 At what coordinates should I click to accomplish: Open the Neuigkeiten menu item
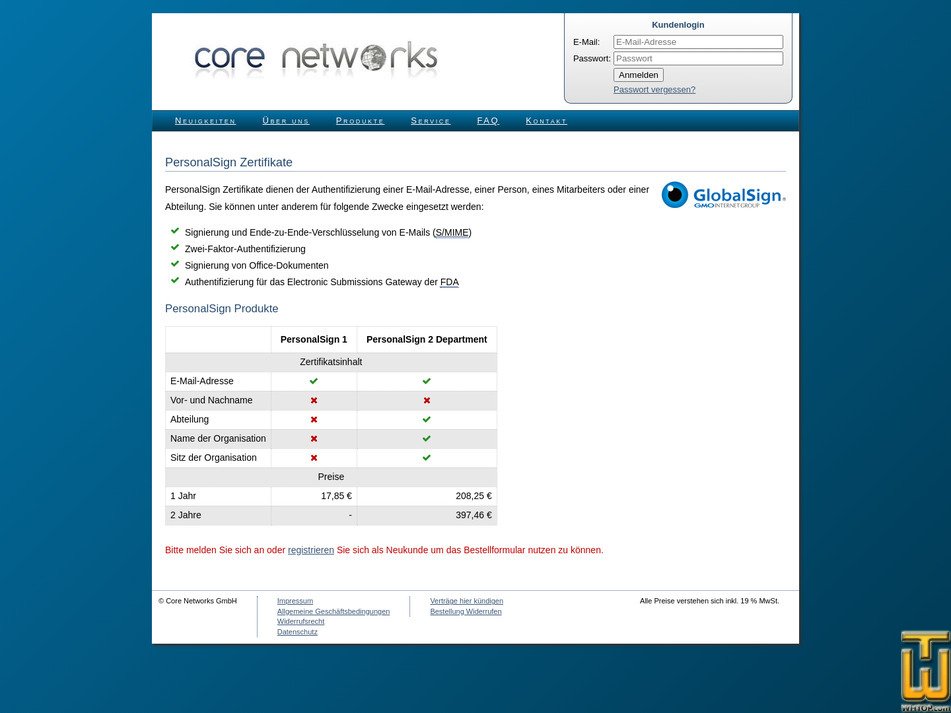pyautogui.click(x=205, y=121)
